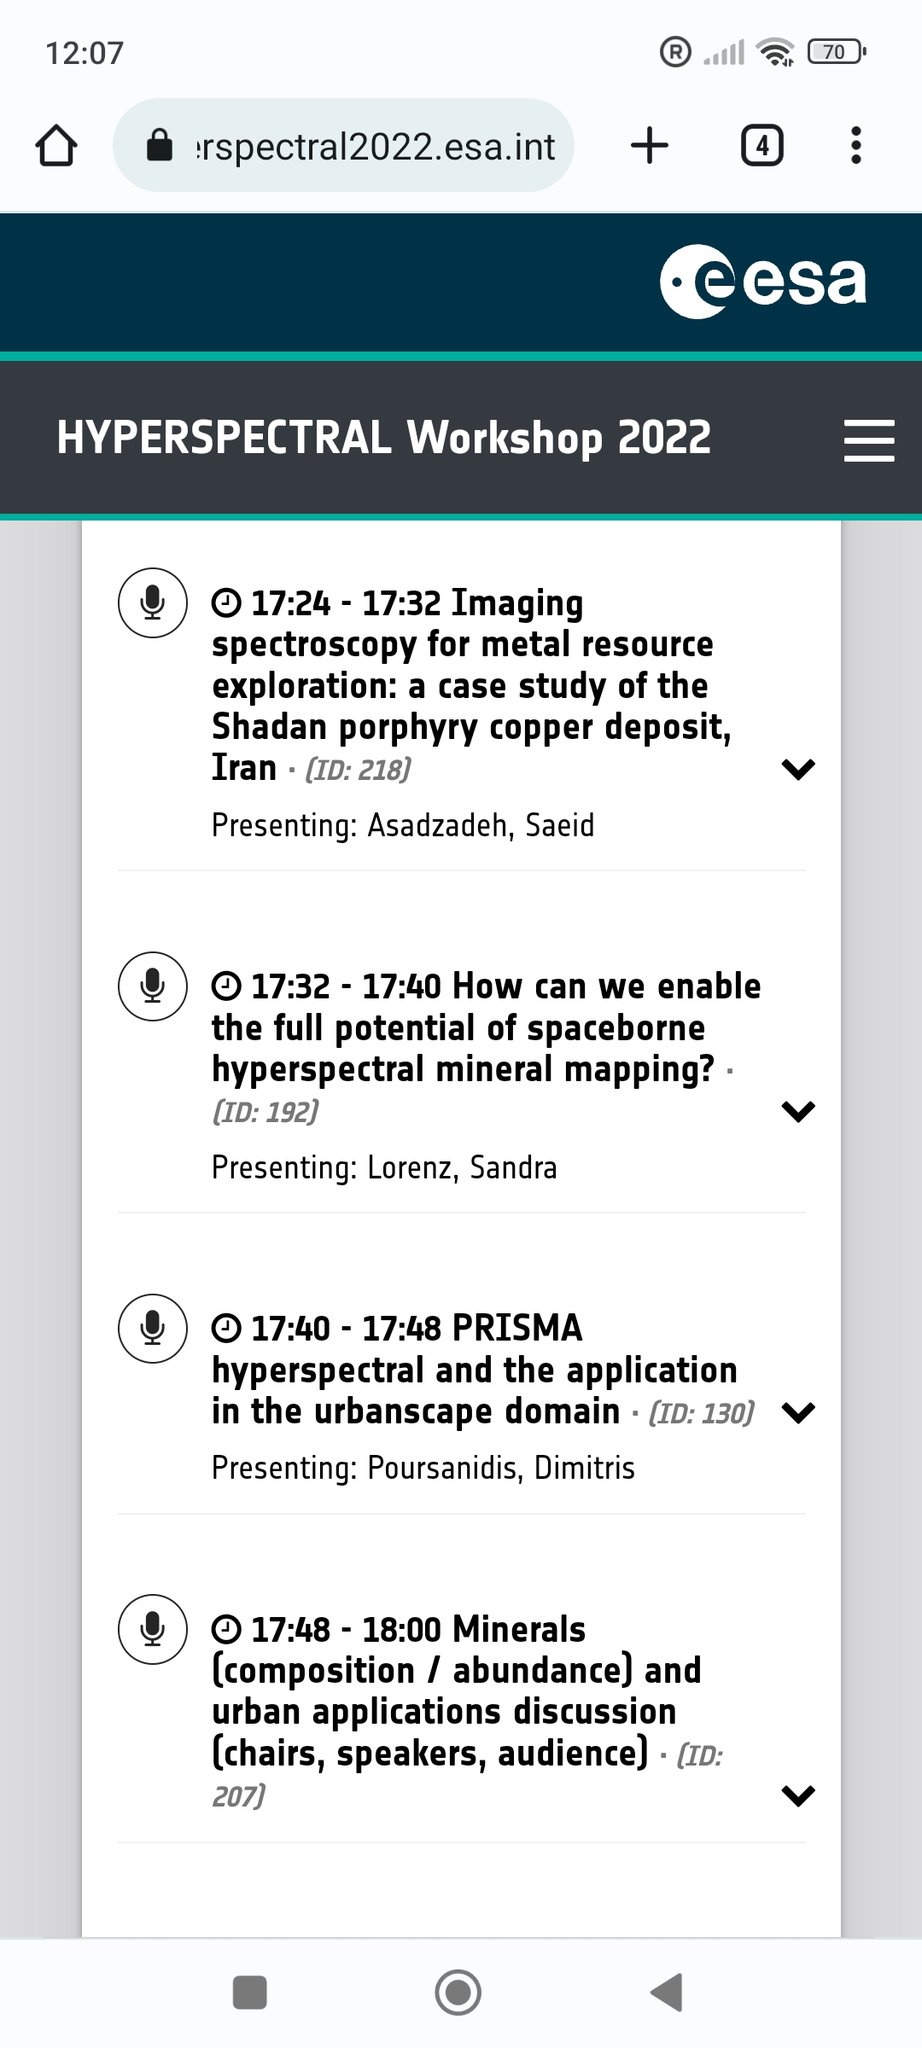Open the tab switcher showing 4 tabs
The width and height of the screenshot is (922, 2048).
(762, 146)
